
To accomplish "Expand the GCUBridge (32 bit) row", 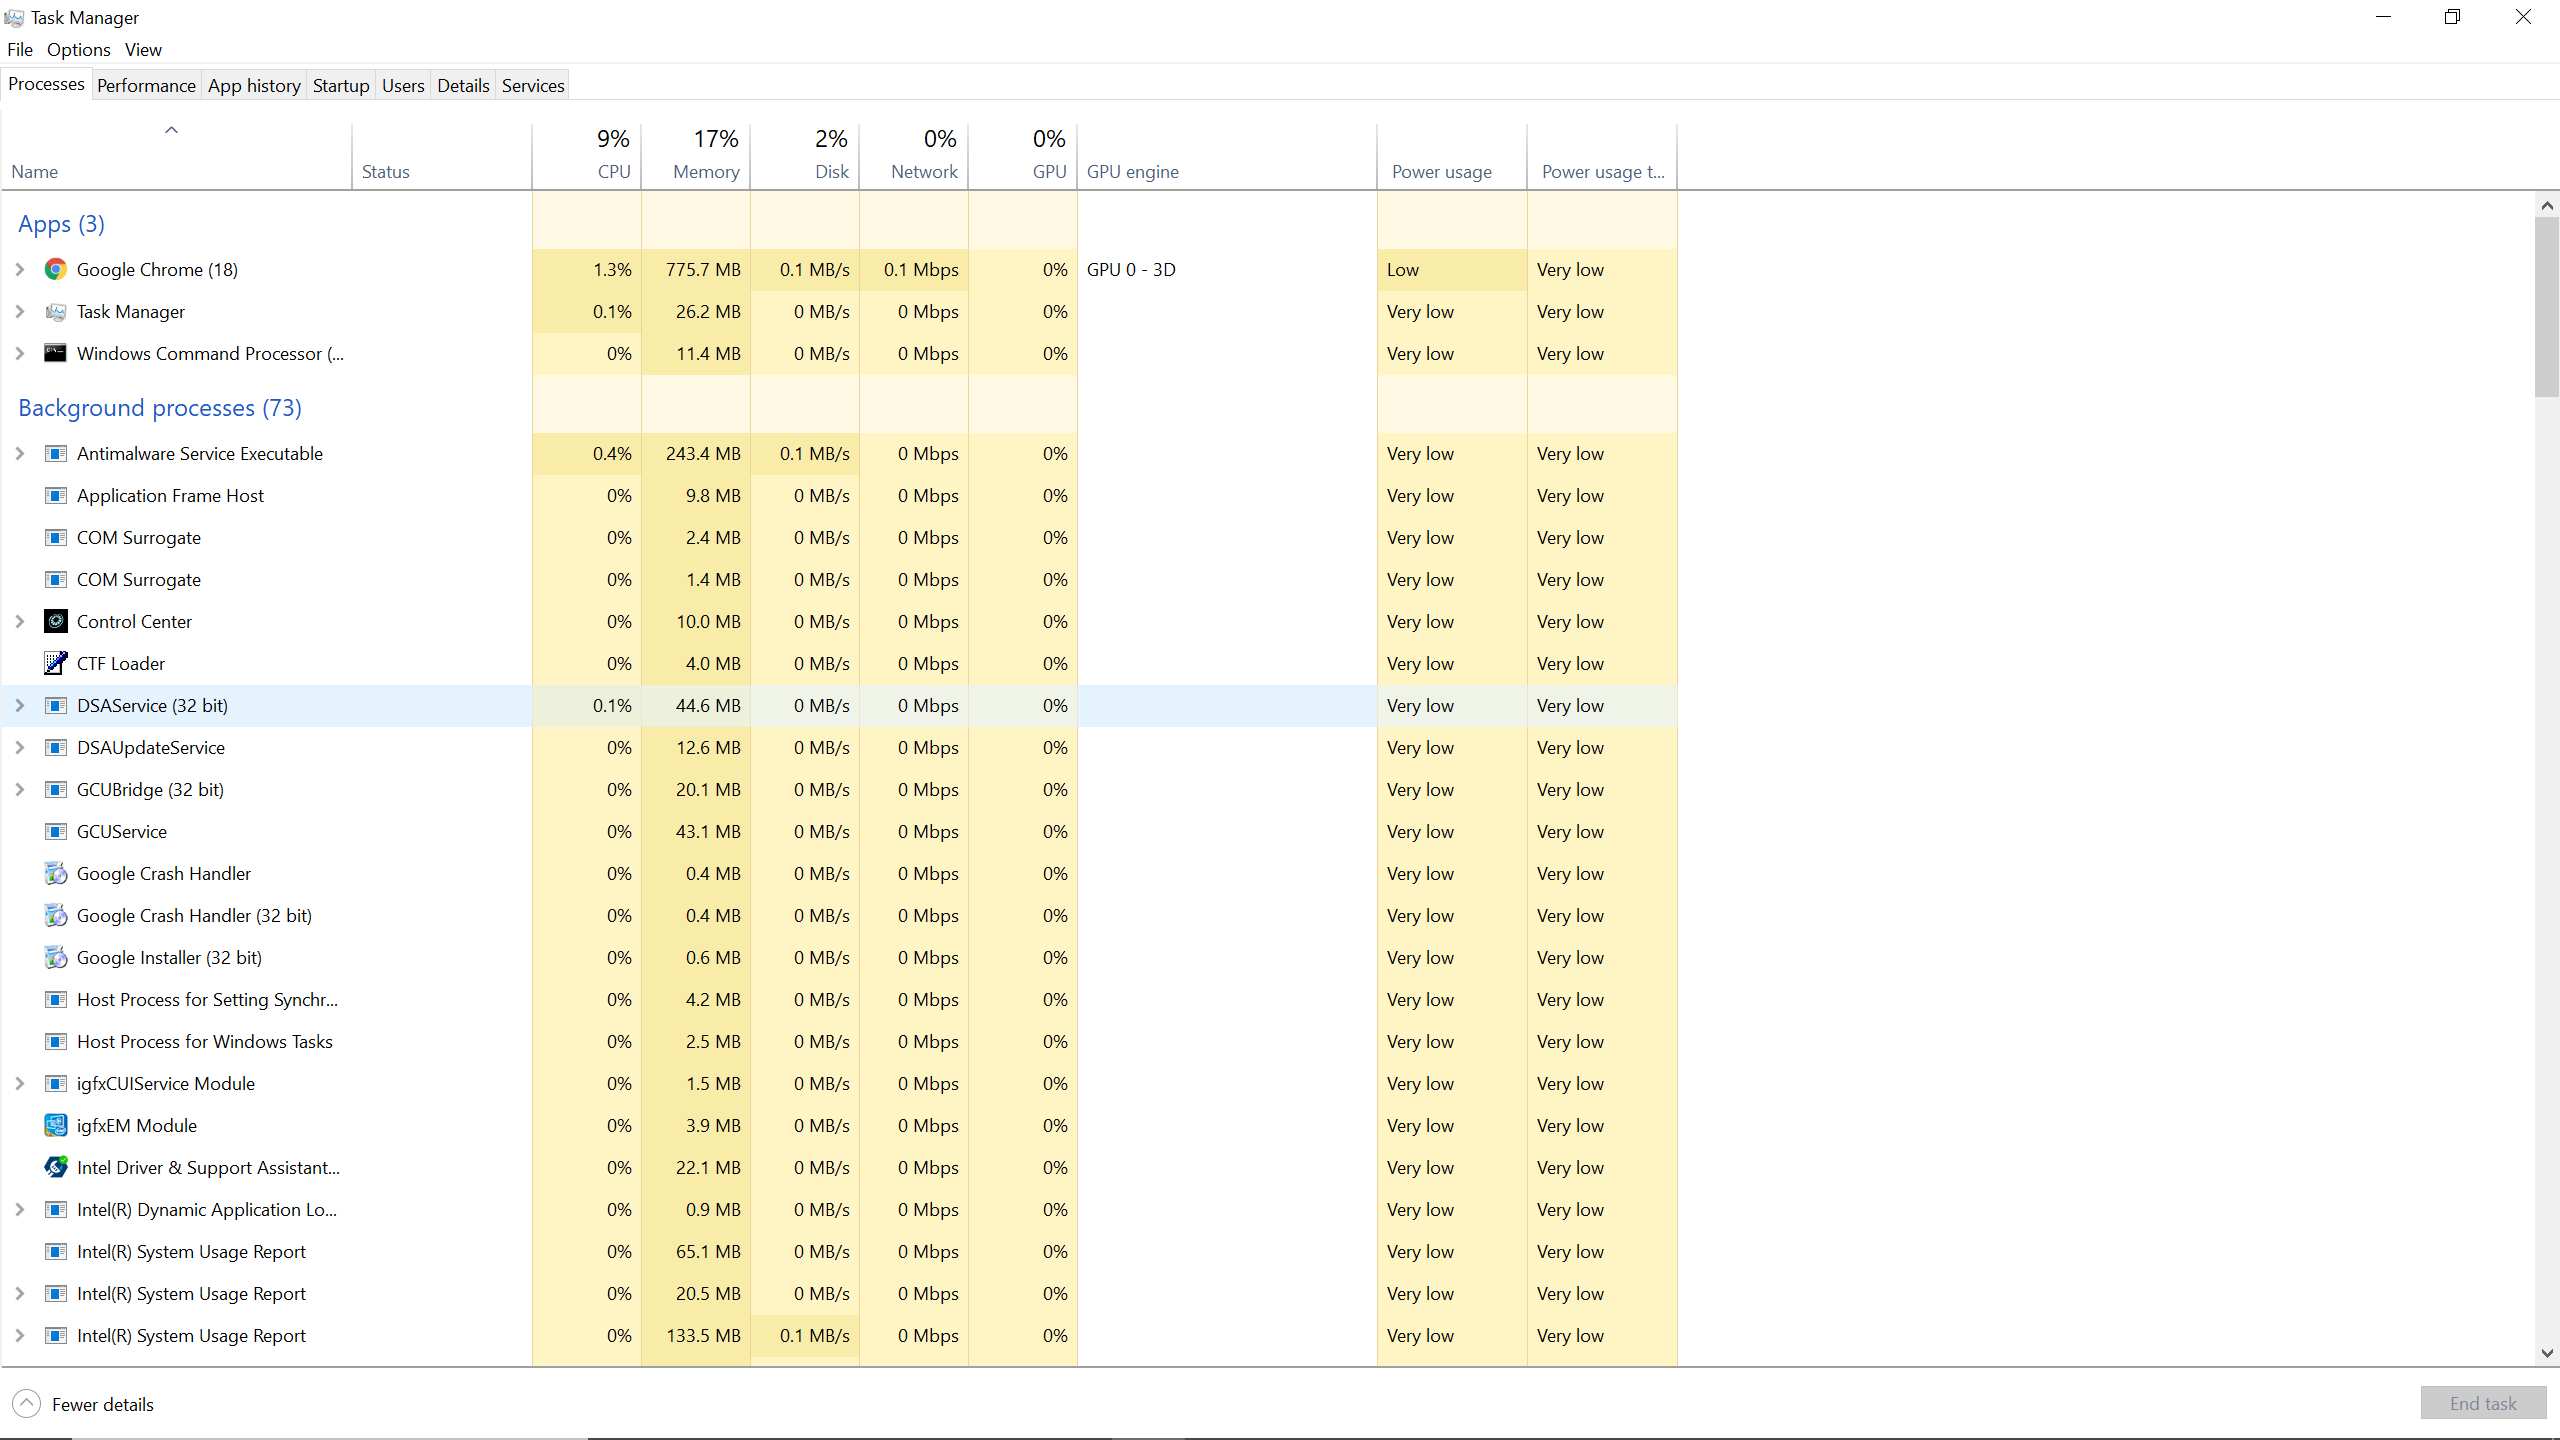I will [19, 789].
